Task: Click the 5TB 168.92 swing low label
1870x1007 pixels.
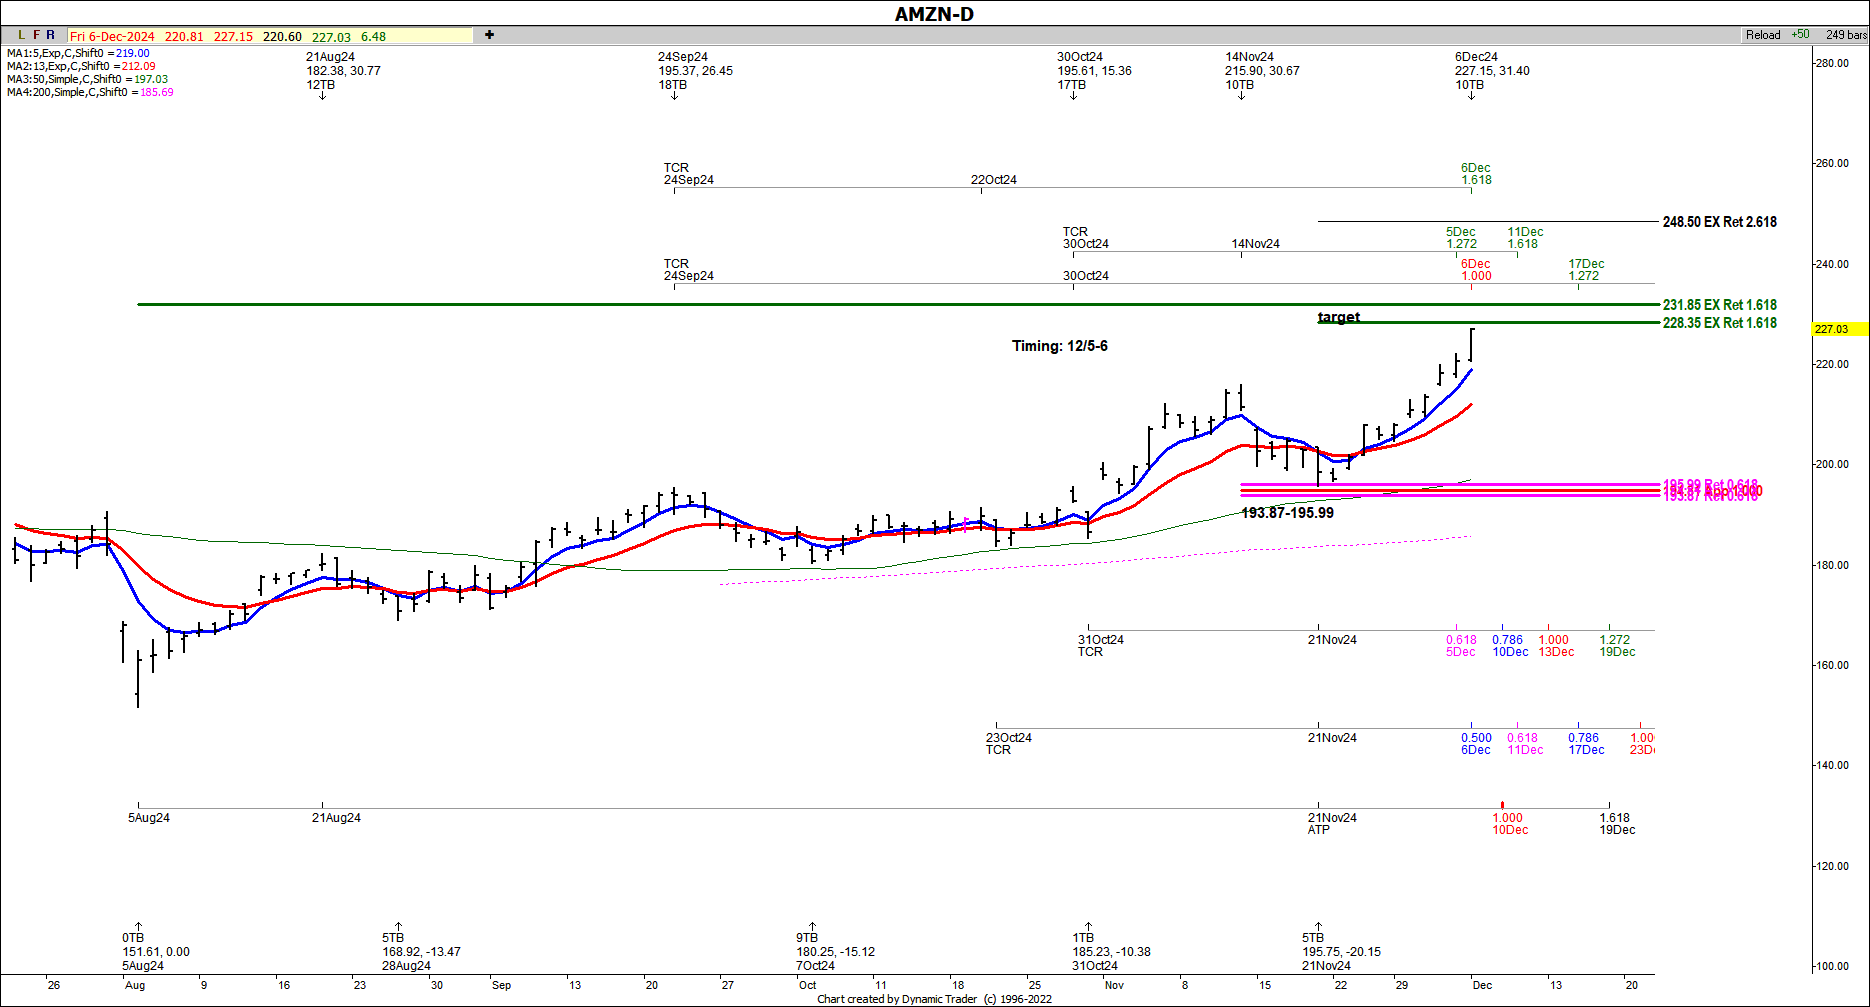Action: (421, 952)
